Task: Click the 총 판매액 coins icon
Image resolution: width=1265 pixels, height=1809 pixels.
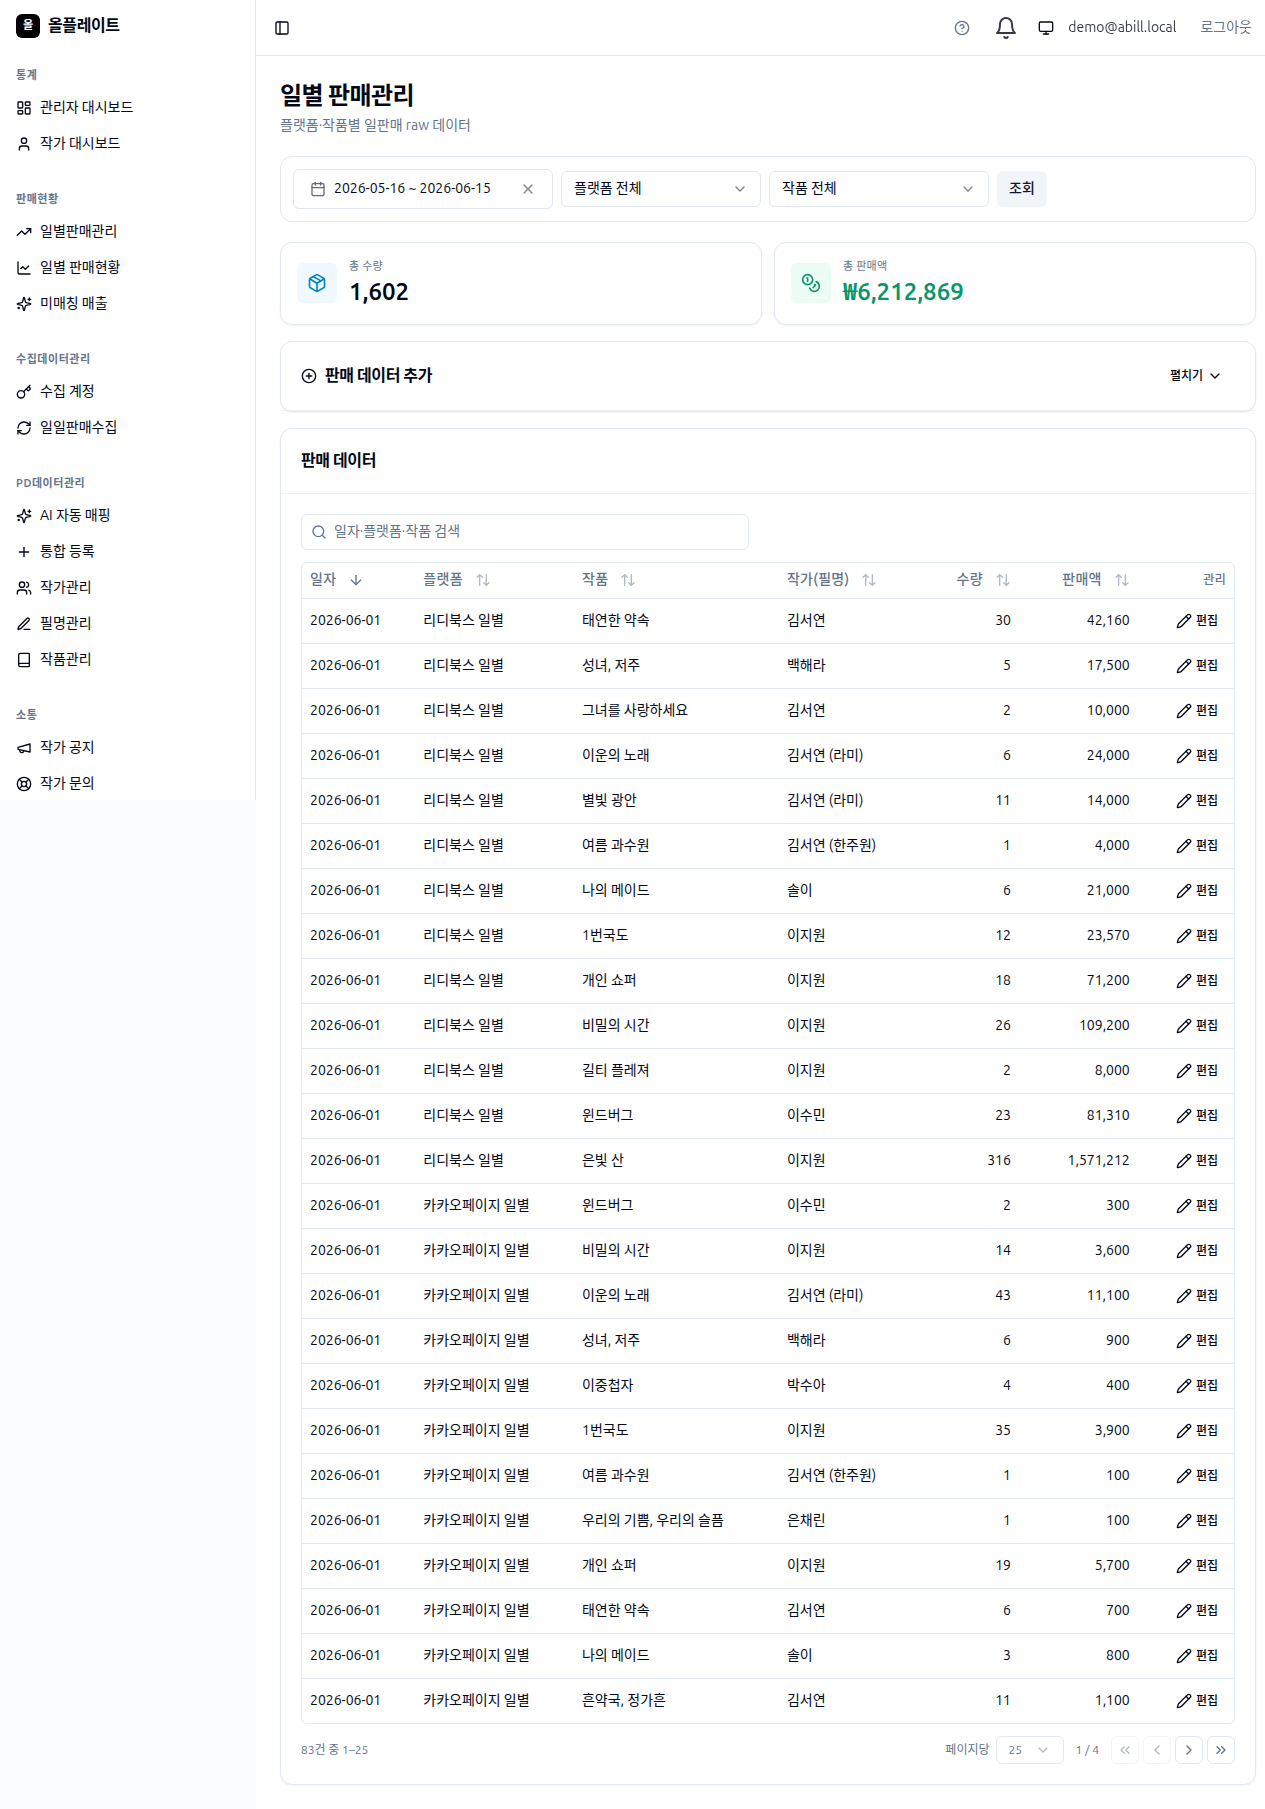Action: tap(811, 283)
